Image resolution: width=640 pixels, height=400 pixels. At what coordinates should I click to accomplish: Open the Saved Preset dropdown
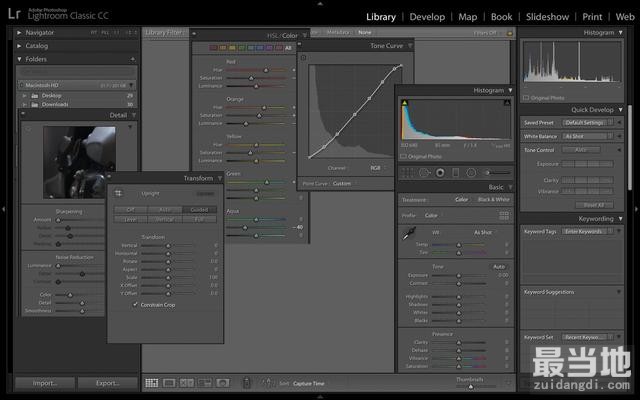tap(598, 122)
